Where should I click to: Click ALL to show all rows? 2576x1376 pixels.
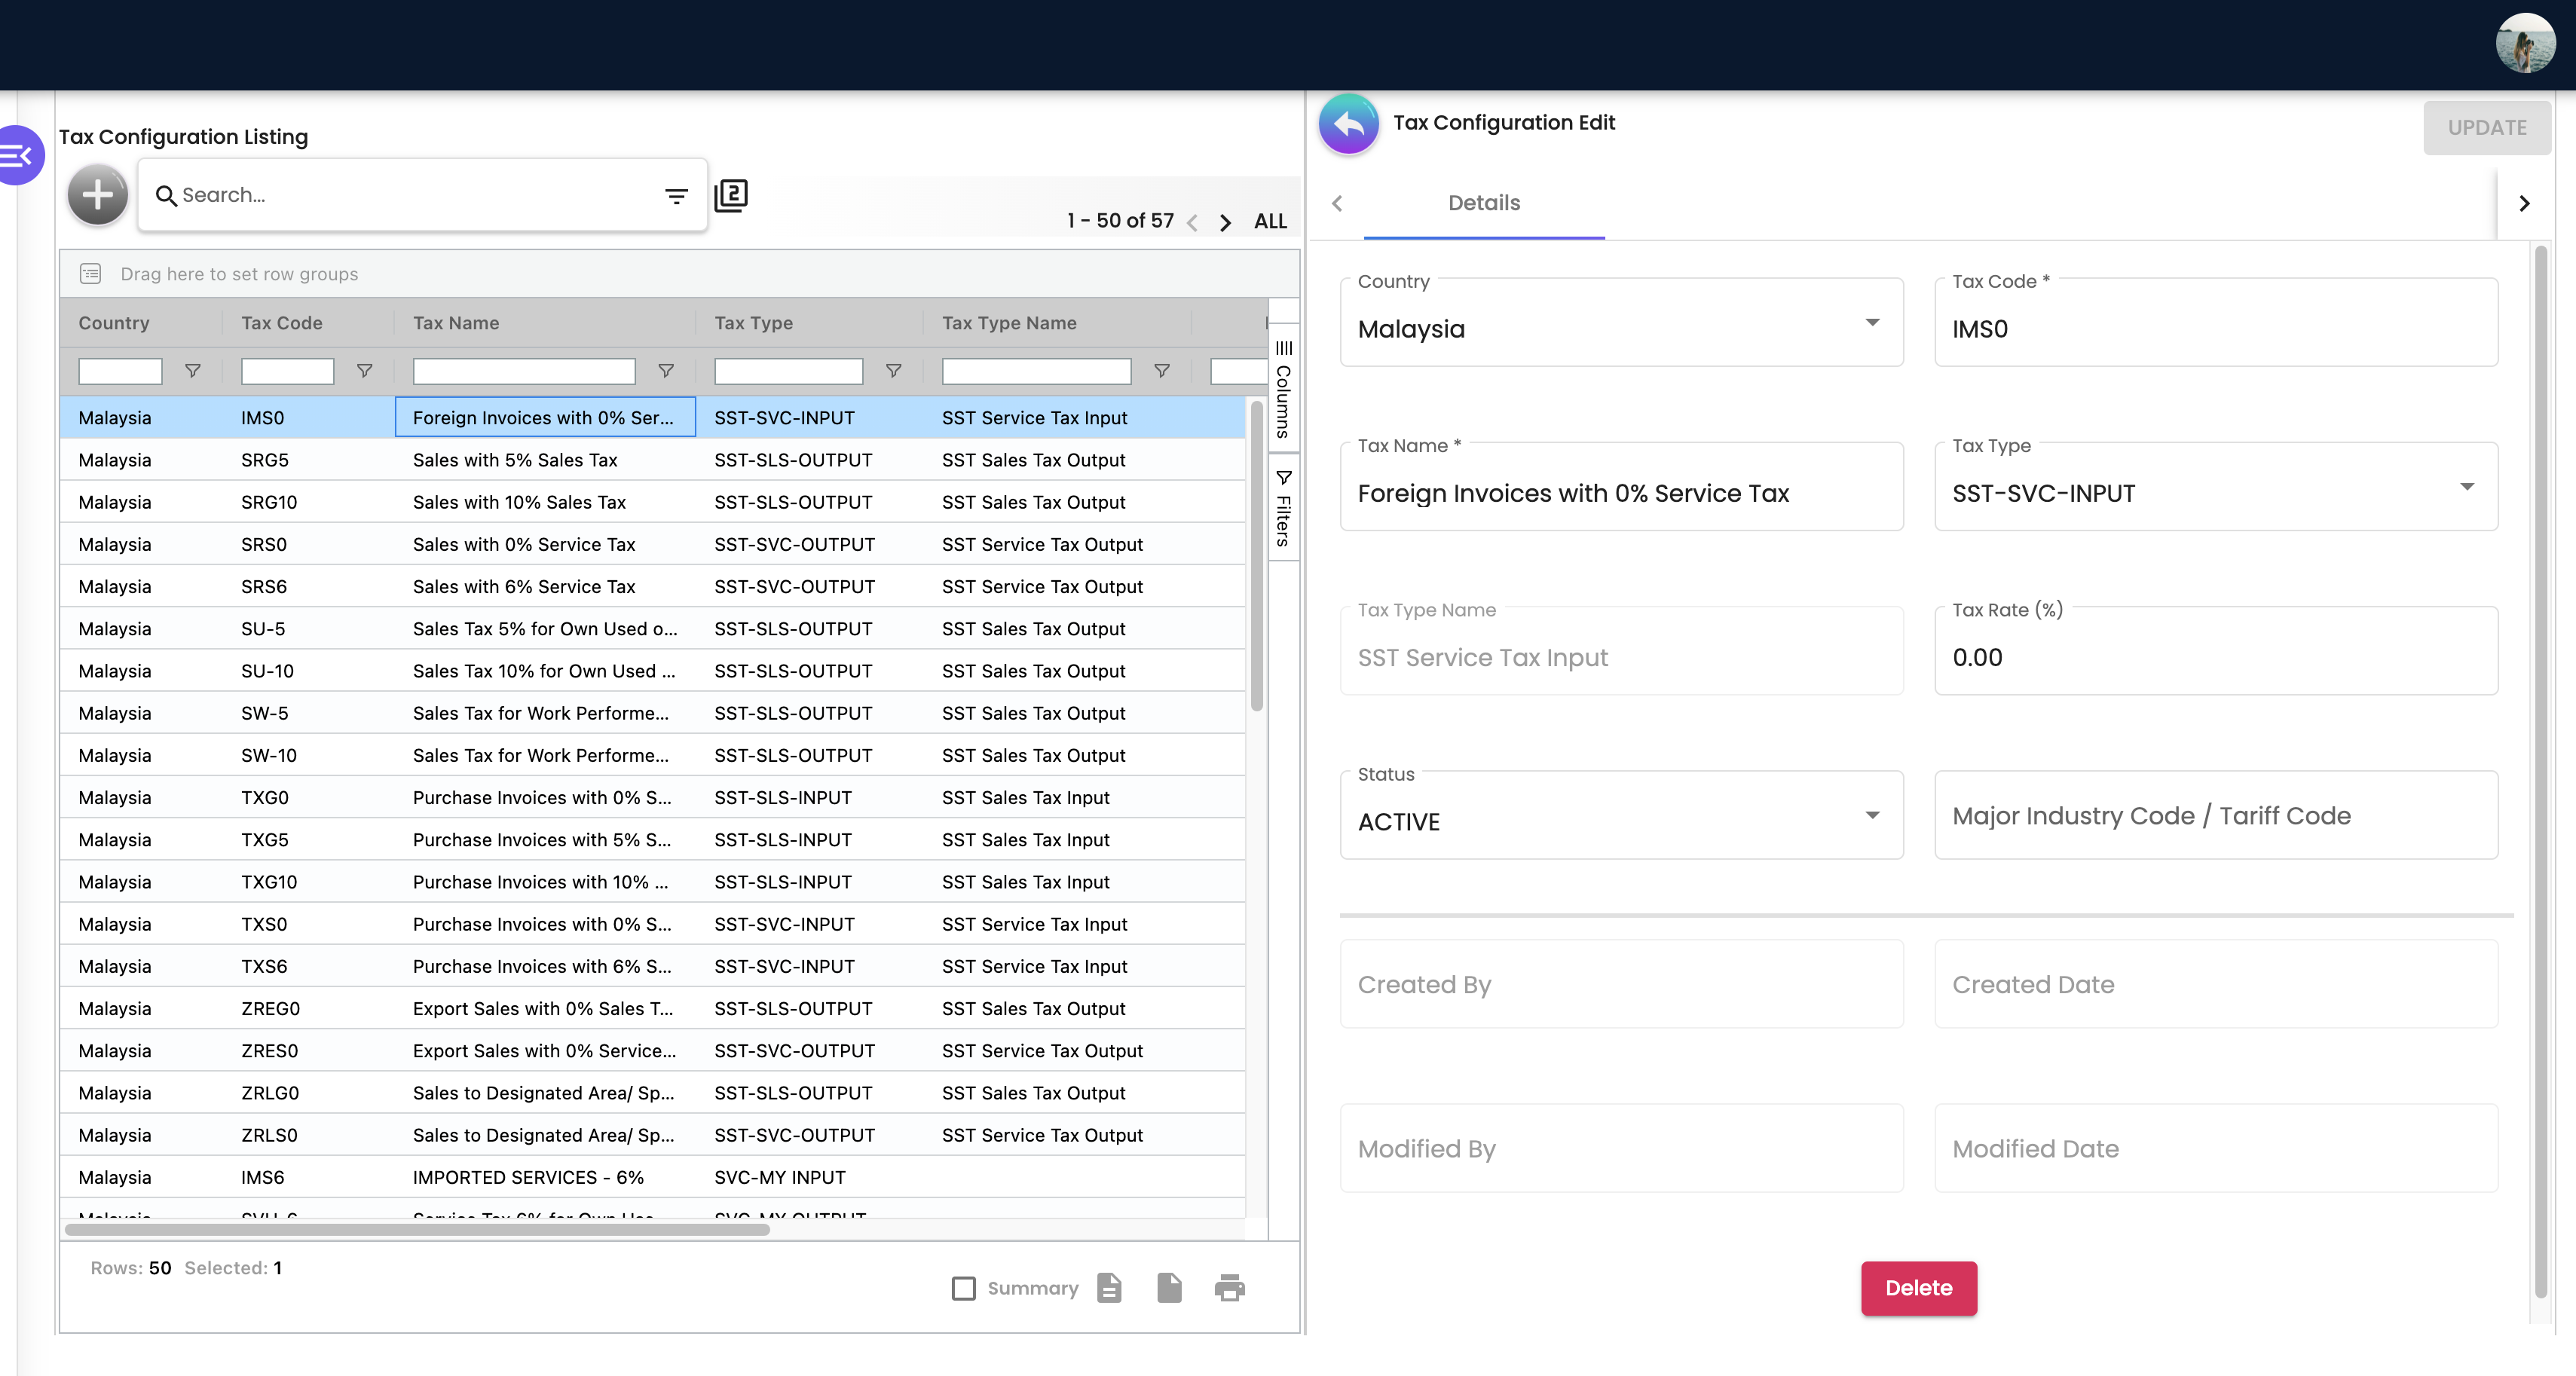point(1270,221)
